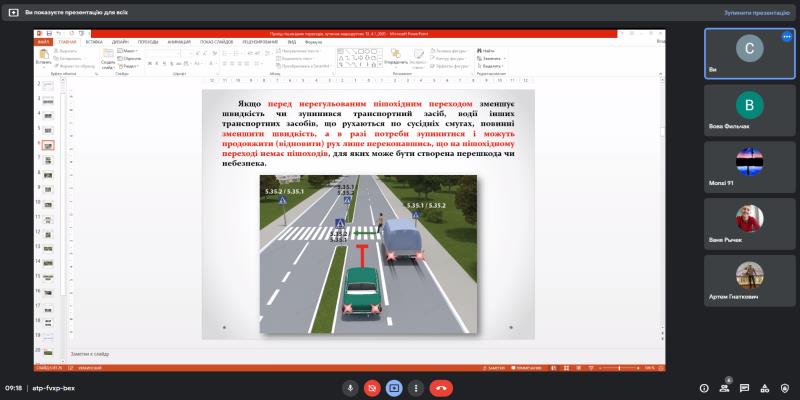Mute the microphone in the call bar
This screenshot has height=400, width=800.
pyautogui.click(x=350, y=387)
